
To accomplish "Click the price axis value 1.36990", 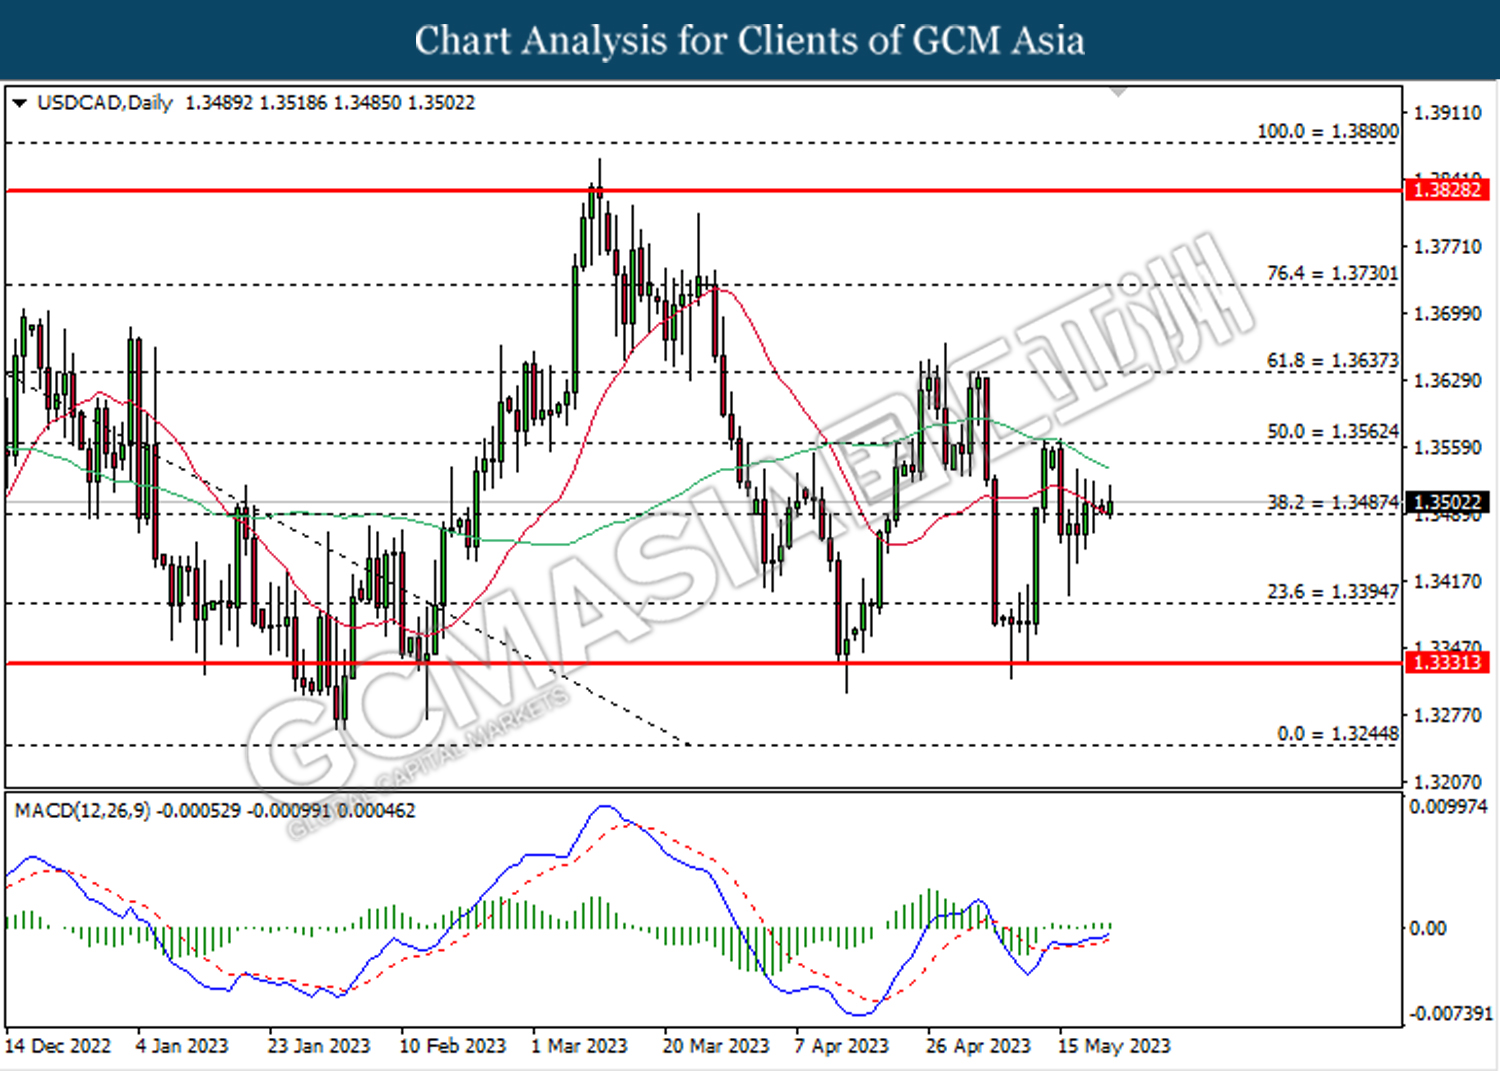I will (x=1447, y=313).
